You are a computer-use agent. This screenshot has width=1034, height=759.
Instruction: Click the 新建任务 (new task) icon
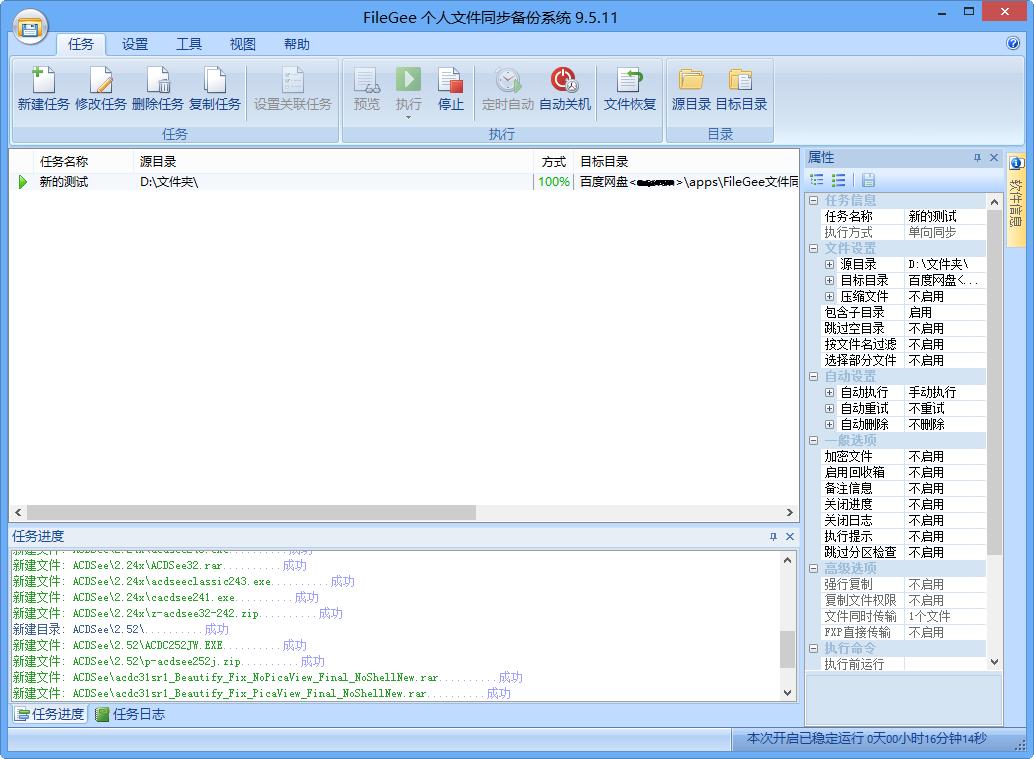pos(43,81)
